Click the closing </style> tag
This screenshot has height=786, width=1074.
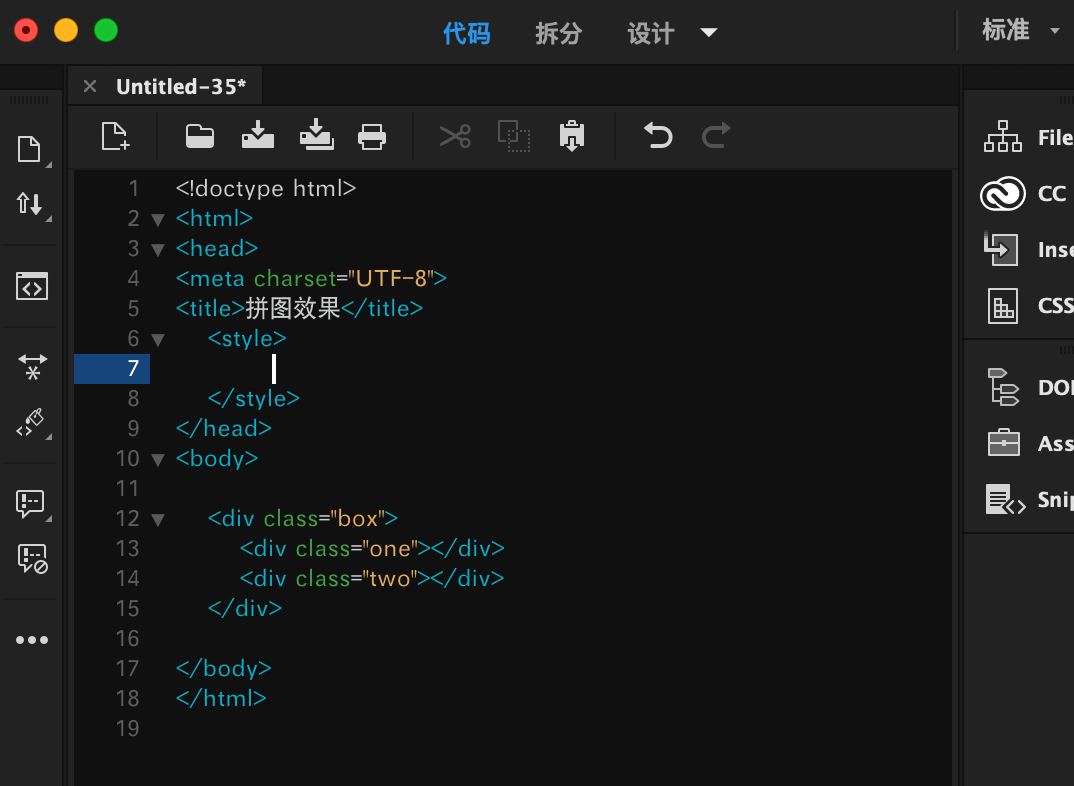tap(254, 398)
